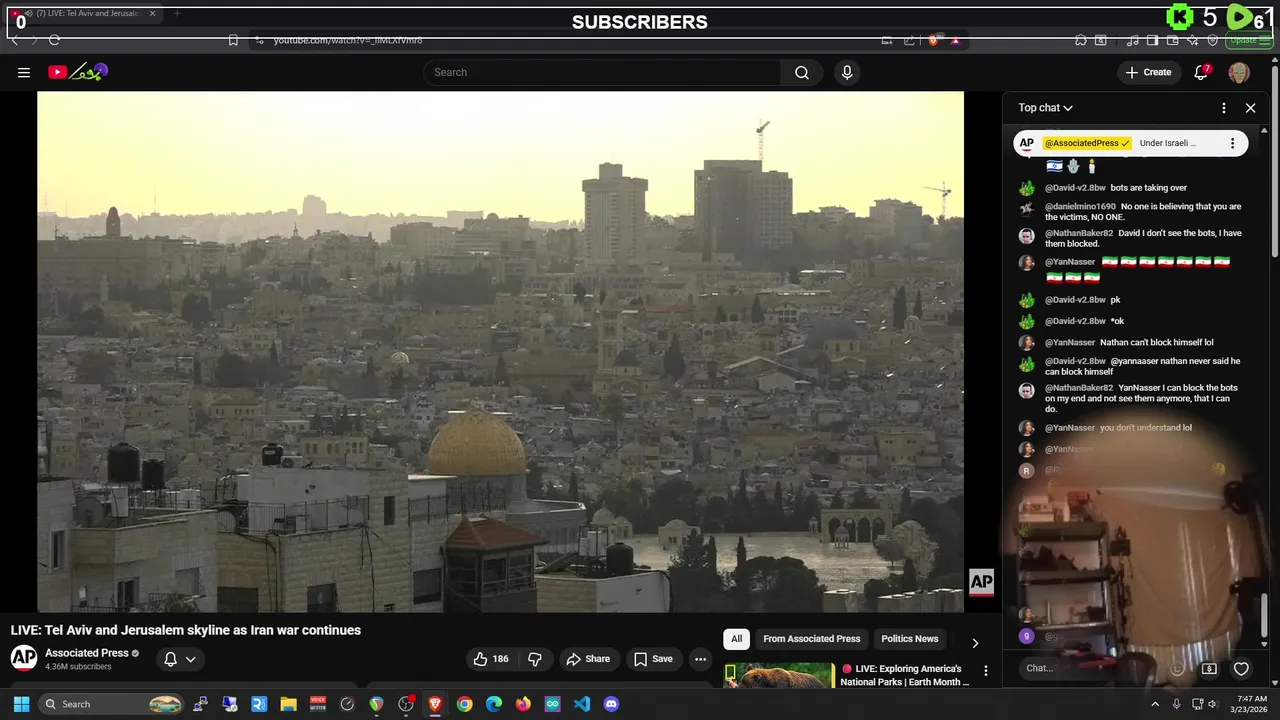Image resolution: width=1280 pixels, height=720 pixels.
Task: Switch to the LIVE Tel Aviv browser tab
Action: tap(85, 13)
